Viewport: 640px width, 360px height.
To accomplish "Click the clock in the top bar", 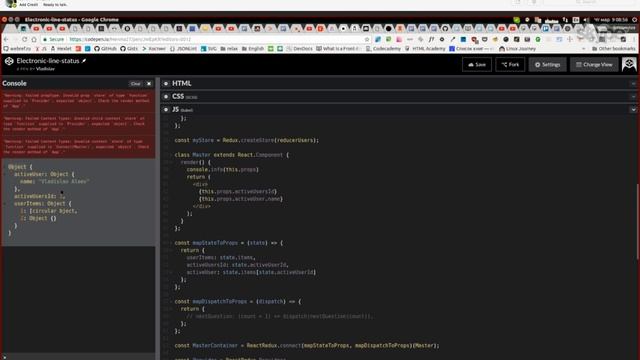I will coord(611,20).
